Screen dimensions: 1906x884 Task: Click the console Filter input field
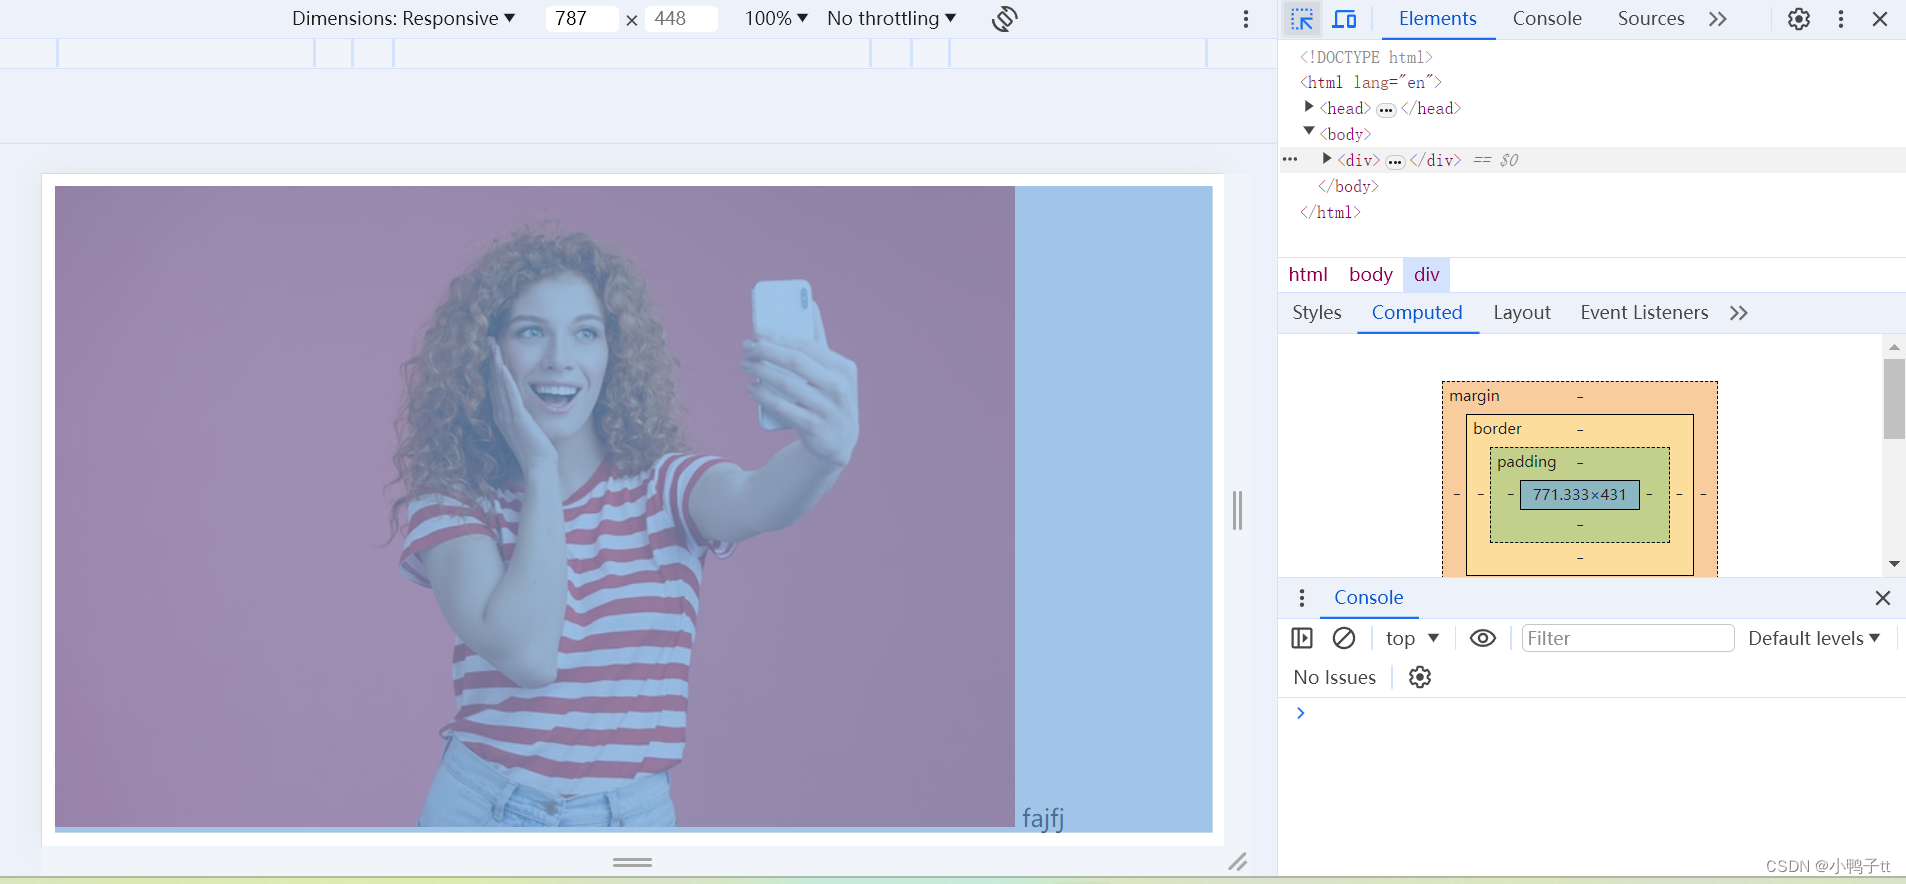point(1627,638)
